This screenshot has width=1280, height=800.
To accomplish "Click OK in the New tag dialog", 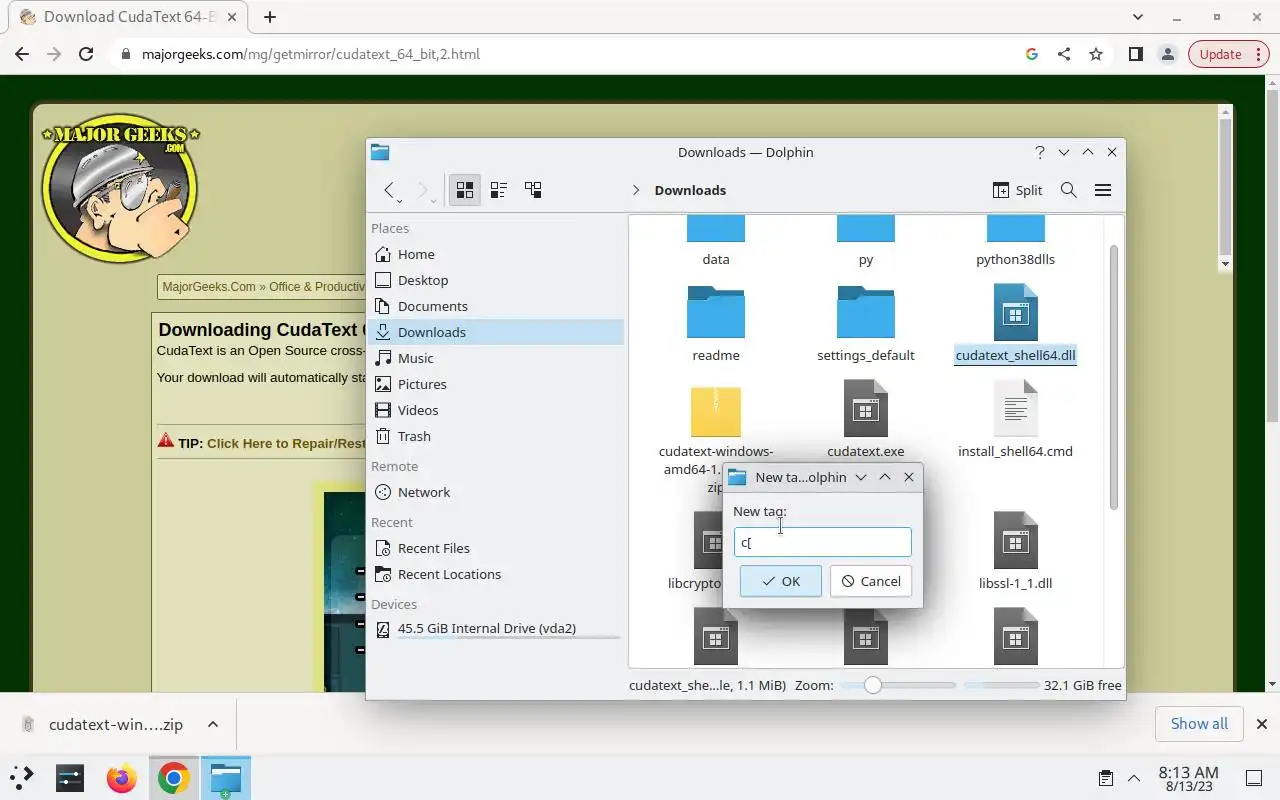I will (781, 581).
